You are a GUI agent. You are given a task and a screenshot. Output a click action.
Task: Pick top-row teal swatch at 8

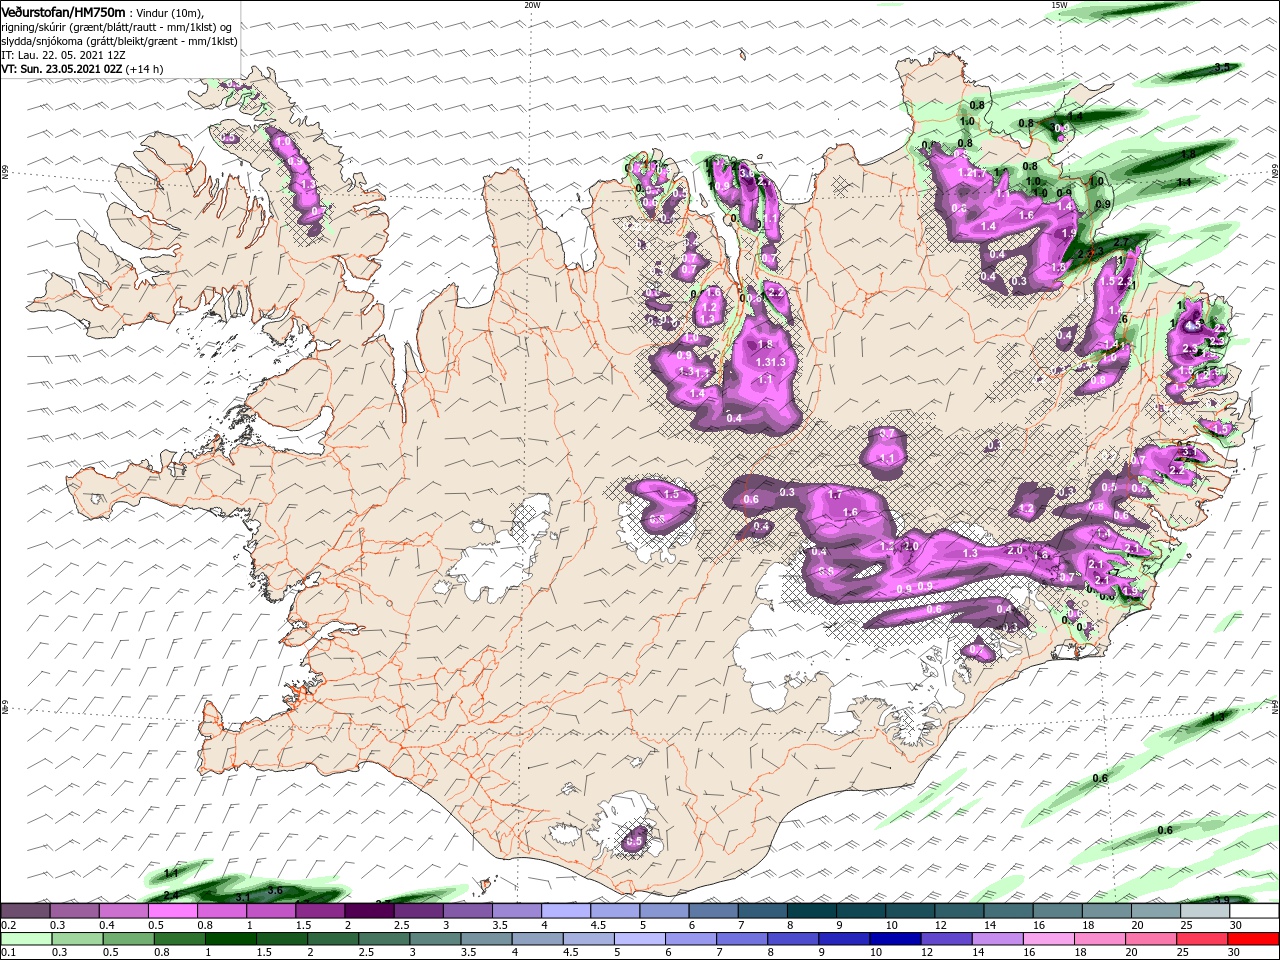pos(812,911)
